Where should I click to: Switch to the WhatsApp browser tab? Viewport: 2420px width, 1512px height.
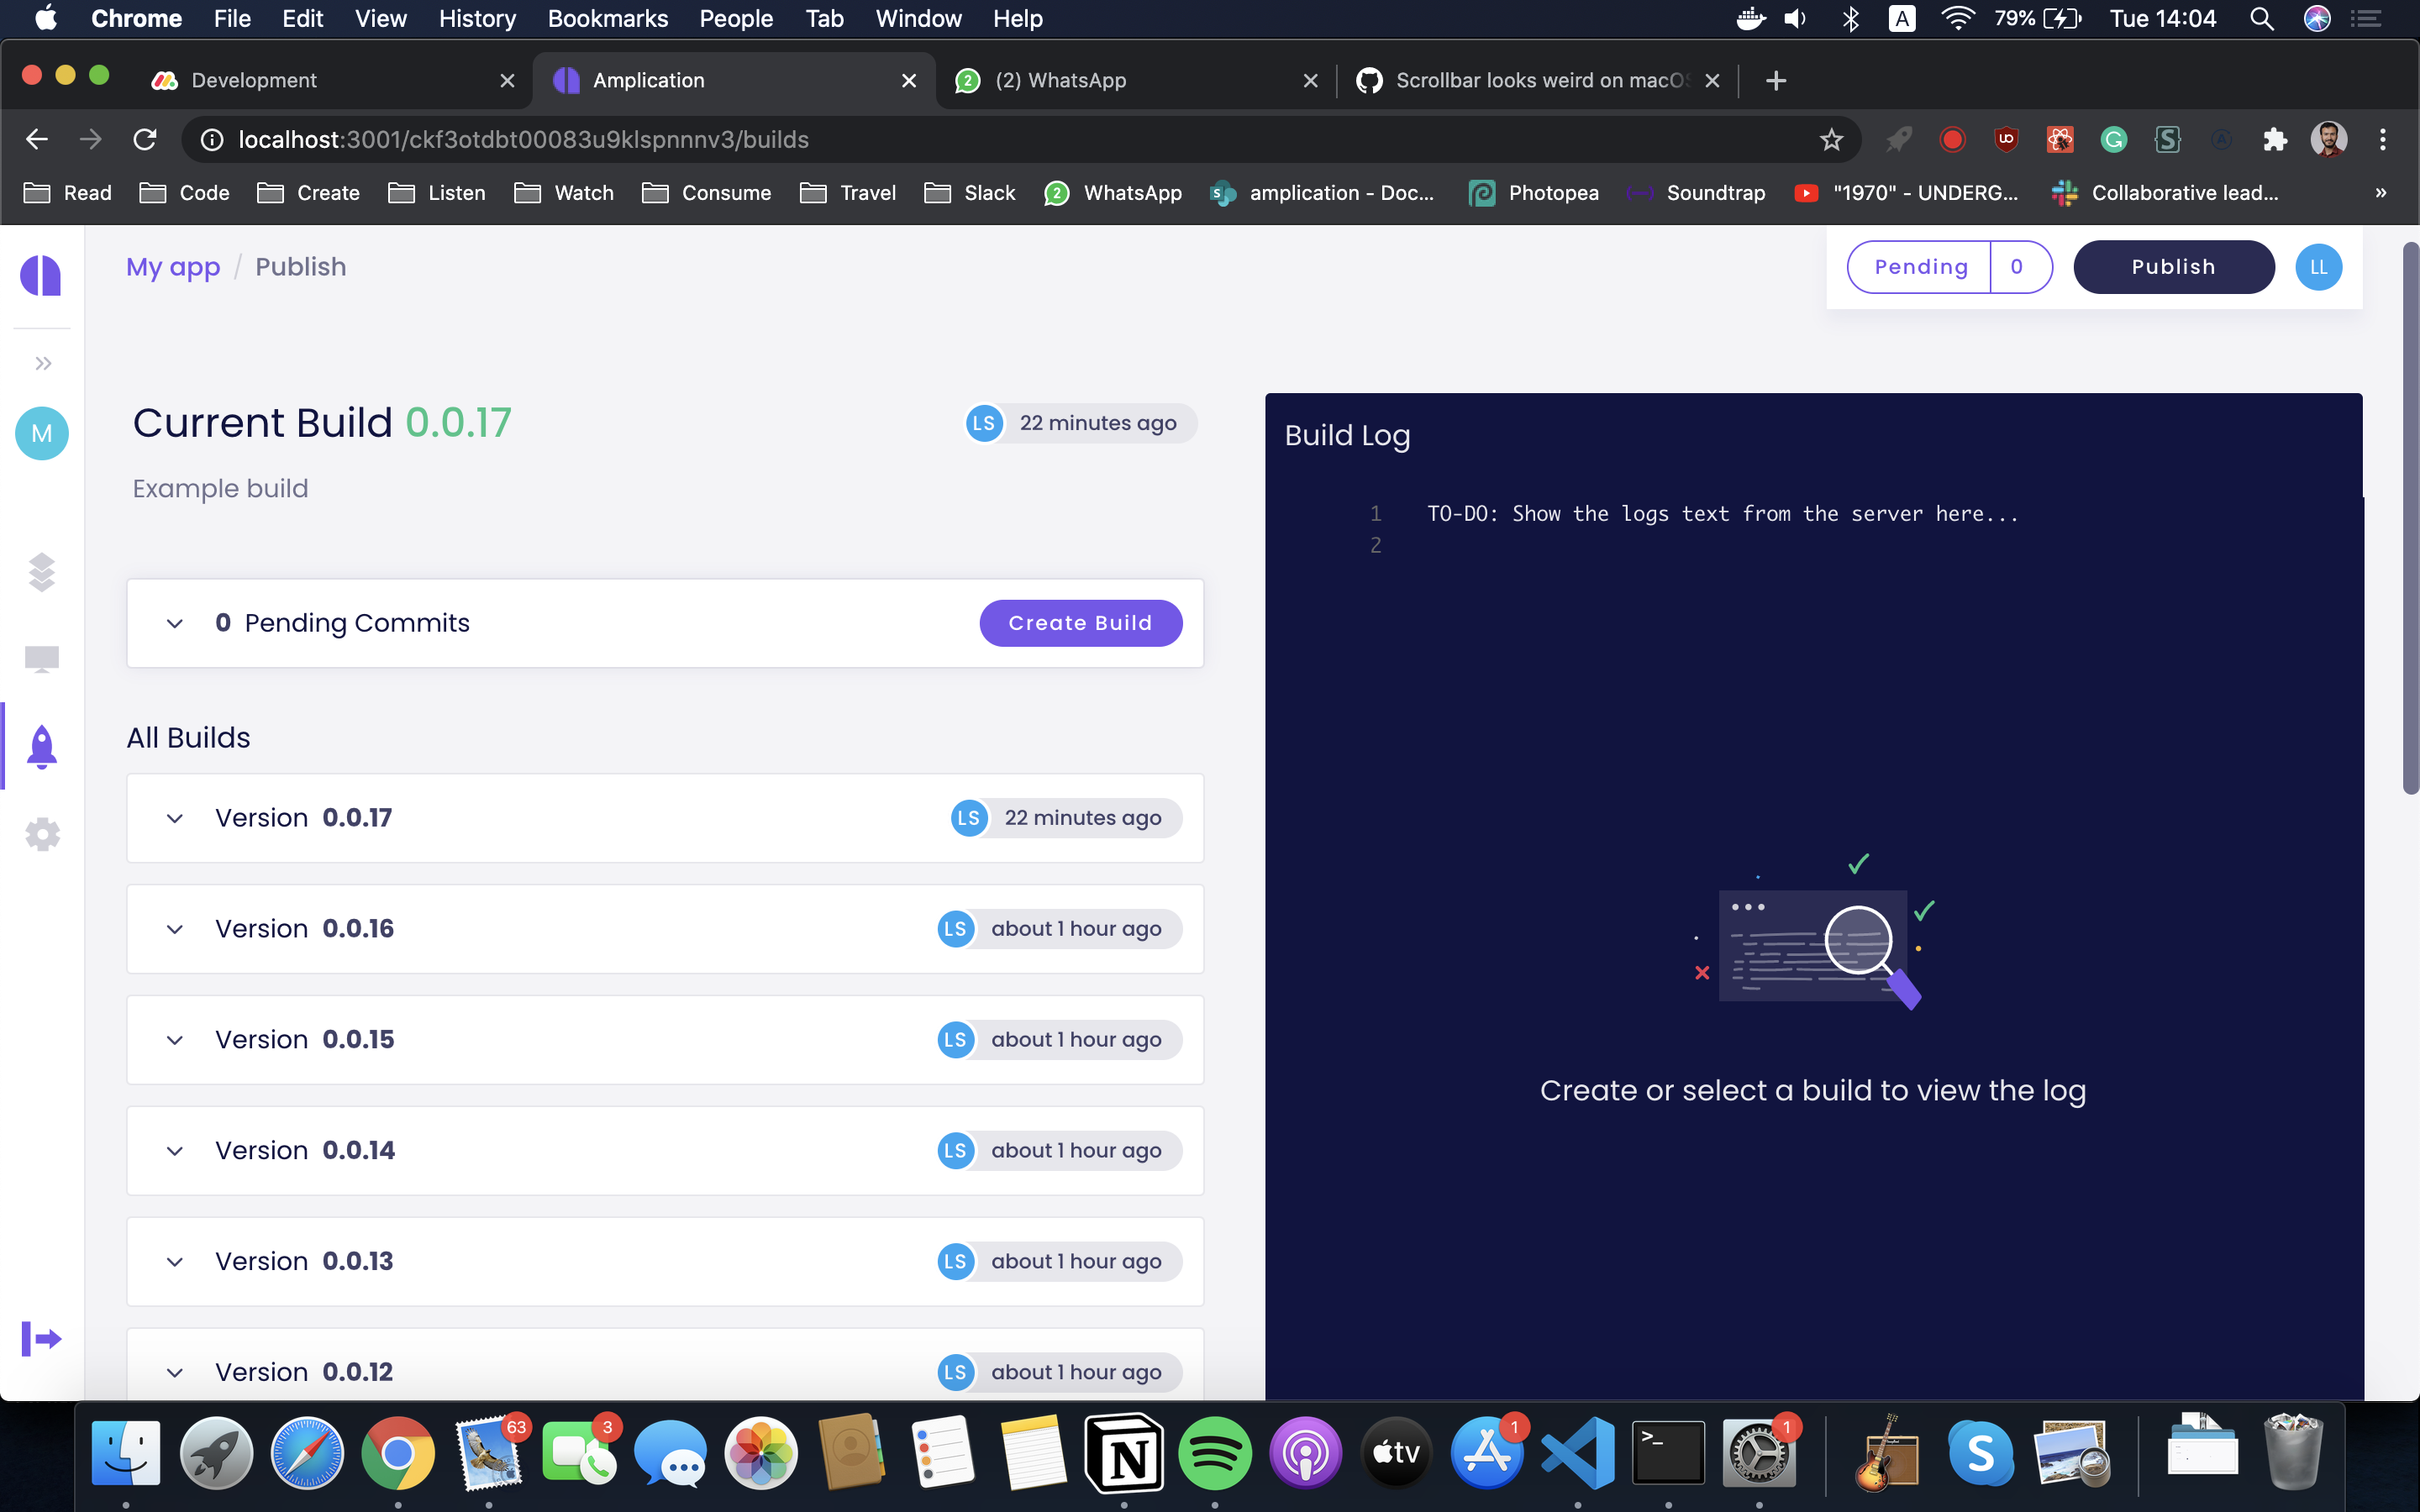[1135, 80]
